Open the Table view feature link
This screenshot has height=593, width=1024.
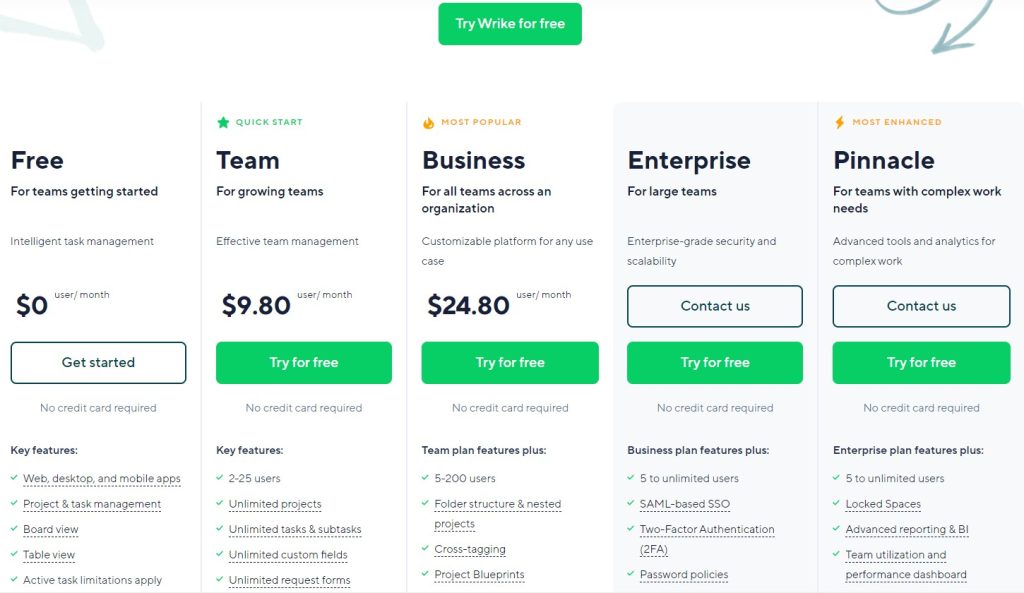[x=50, y=555]
